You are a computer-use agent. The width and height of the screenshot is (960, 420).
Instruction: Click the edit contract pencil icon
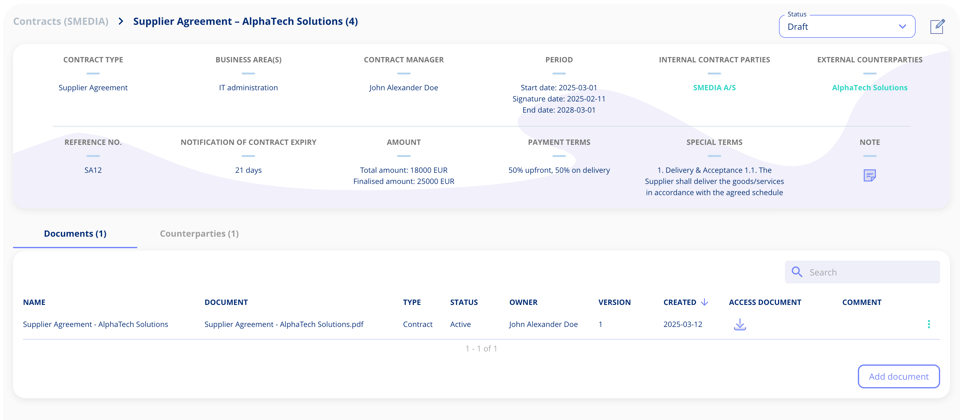937,27
